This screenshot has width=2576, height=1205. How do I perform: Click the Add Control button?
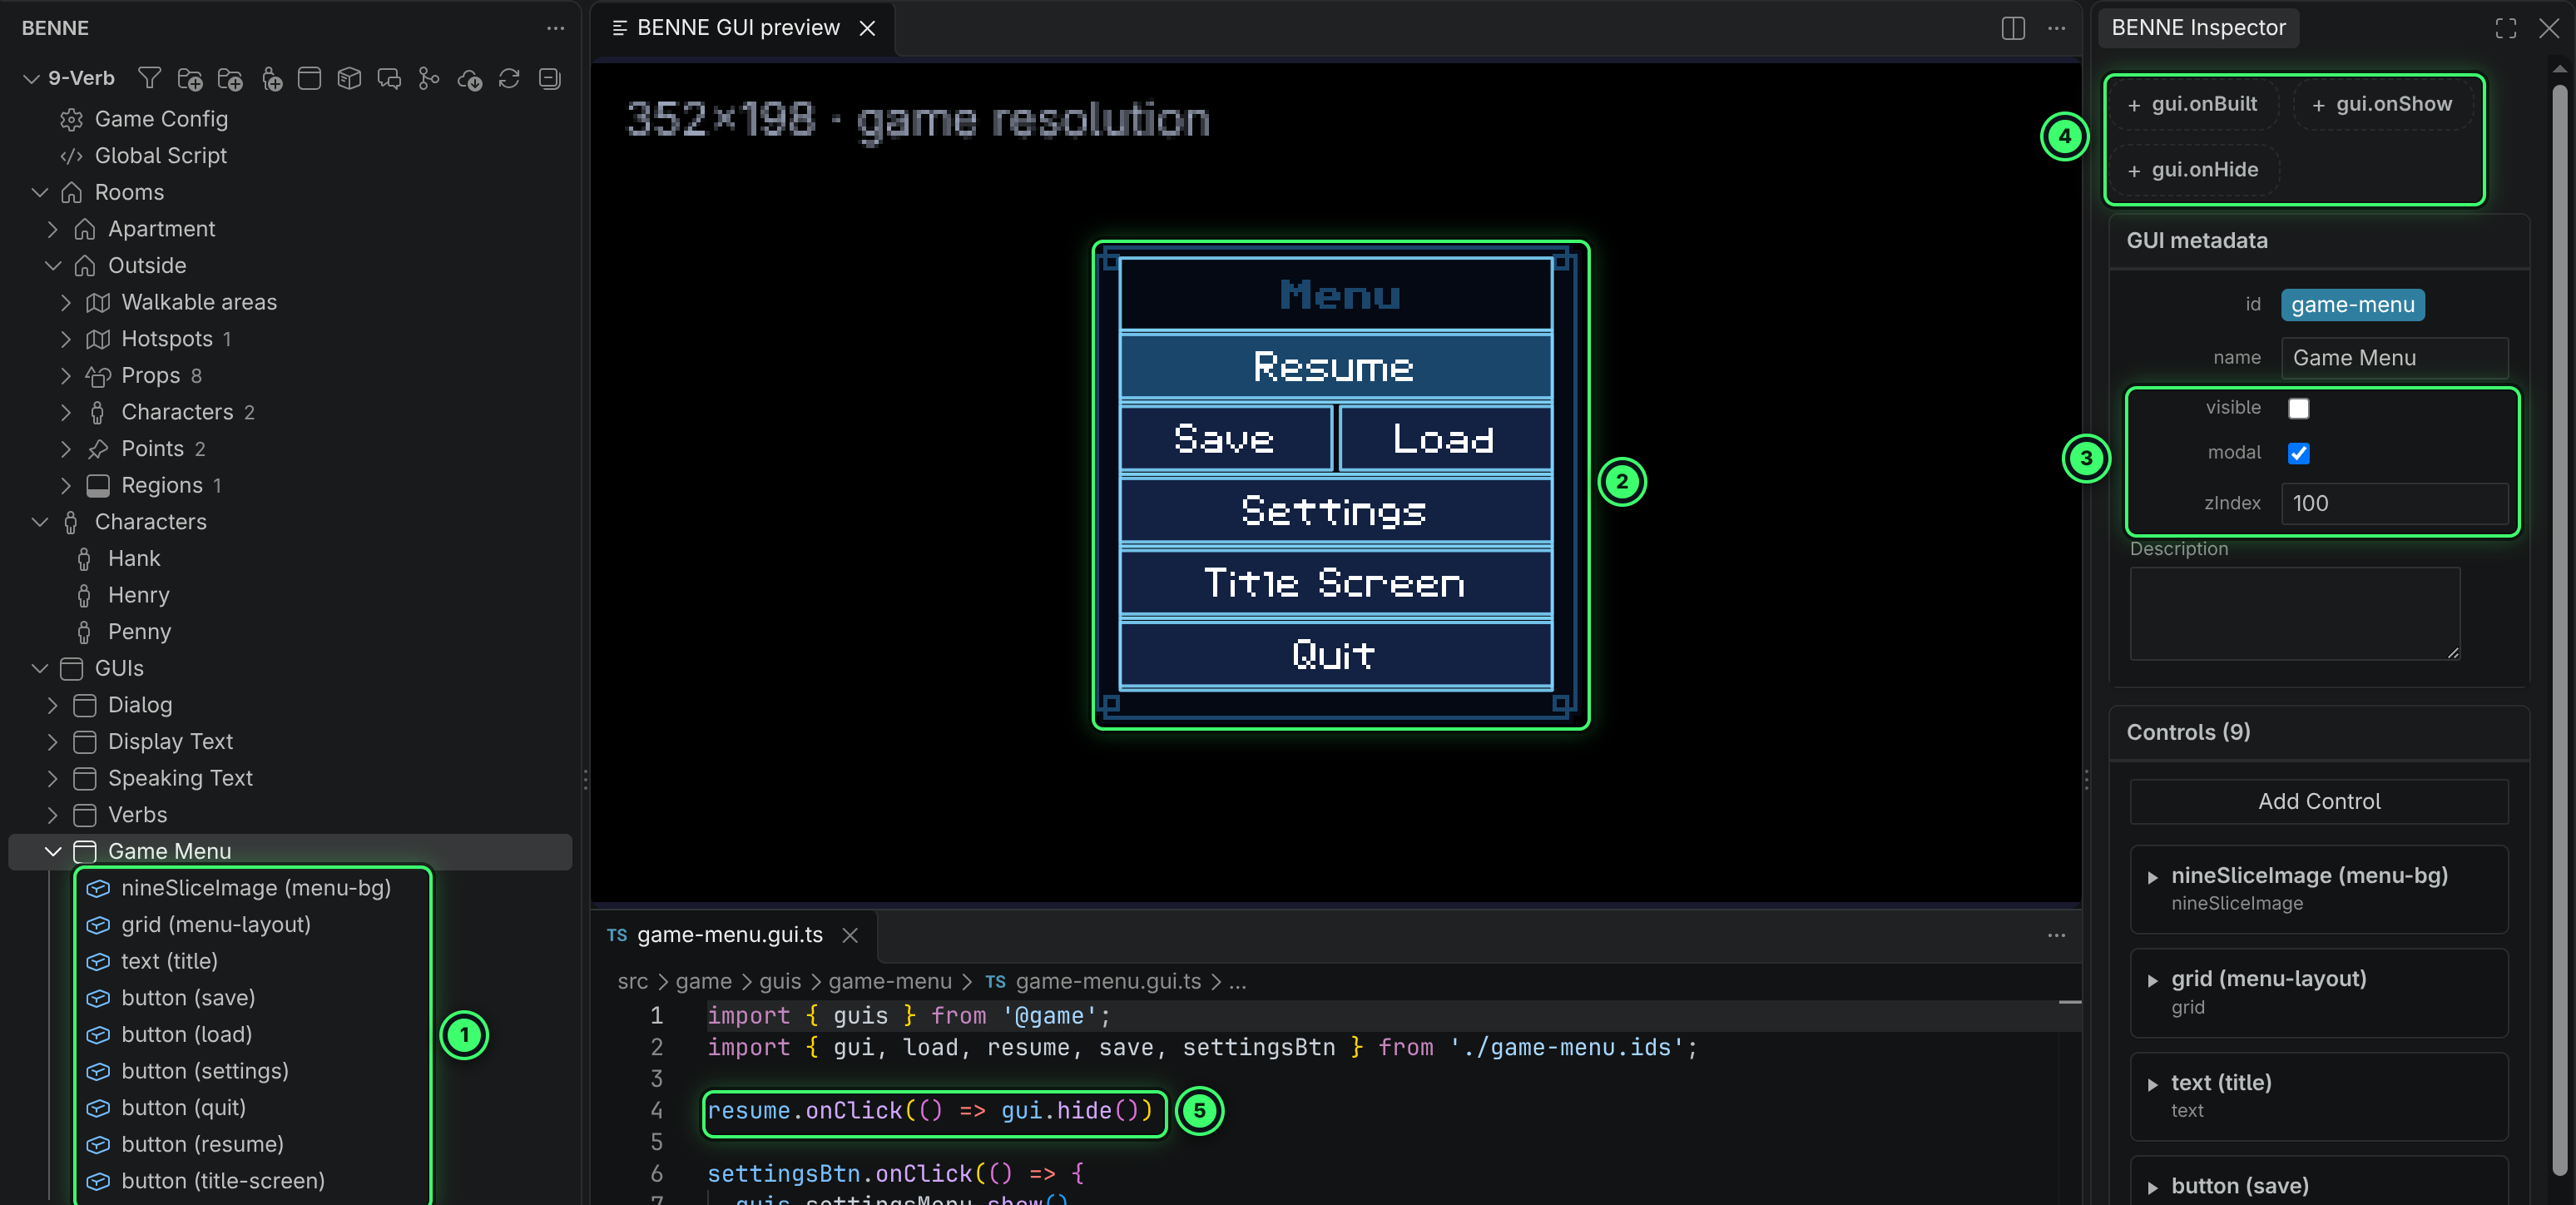2319,801
